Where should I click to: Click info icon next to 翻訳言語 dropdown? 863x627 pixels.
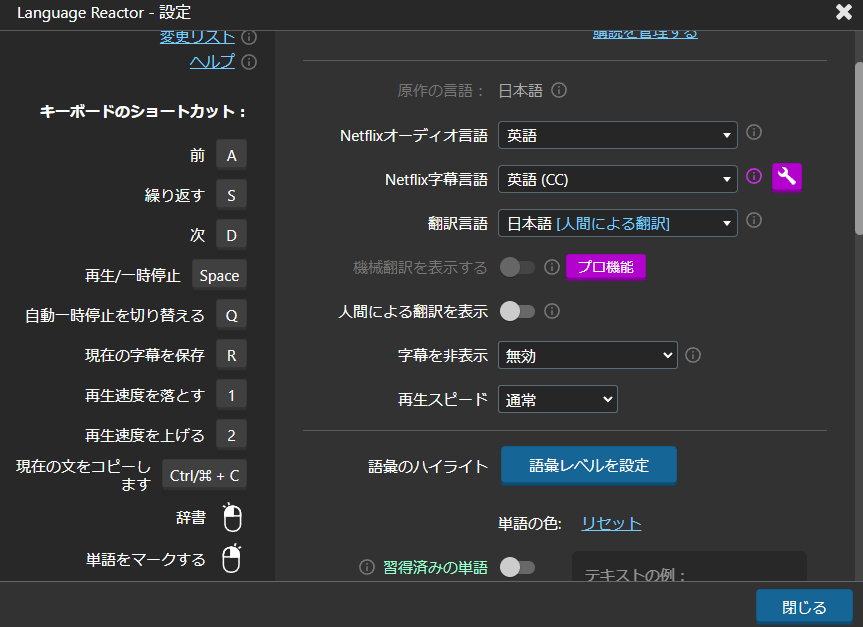click(x=755, y=220)
